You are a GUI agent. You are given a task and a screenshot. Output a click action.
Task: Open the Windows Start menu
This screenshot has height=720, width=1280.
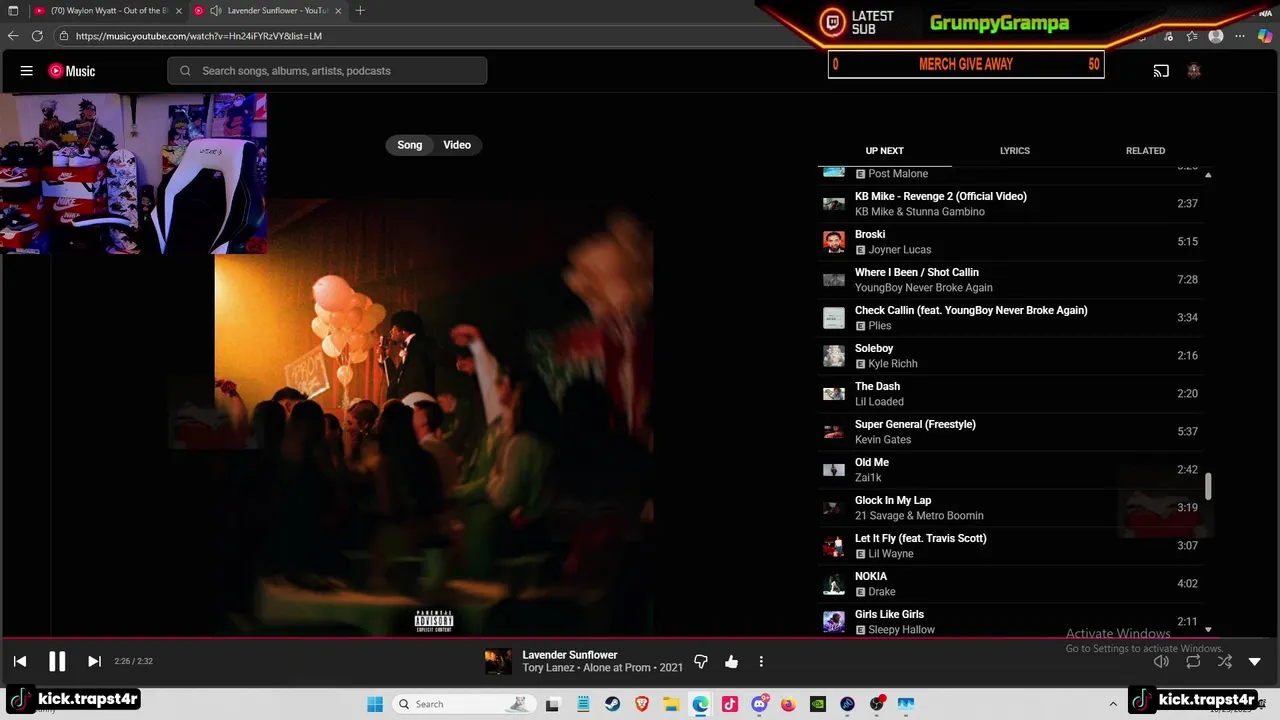click(375, 704)
